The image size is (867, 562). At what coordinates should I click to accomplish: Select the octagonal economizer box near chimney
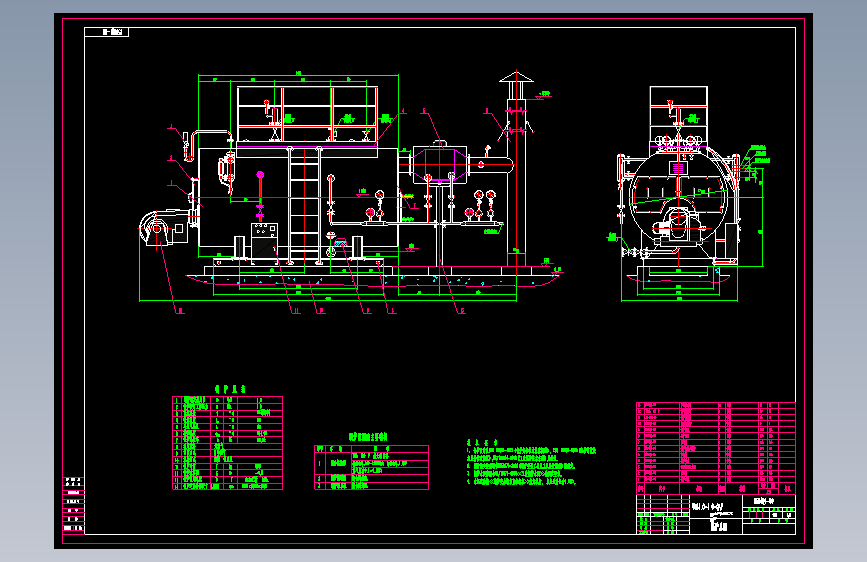[x=440, y=164]
